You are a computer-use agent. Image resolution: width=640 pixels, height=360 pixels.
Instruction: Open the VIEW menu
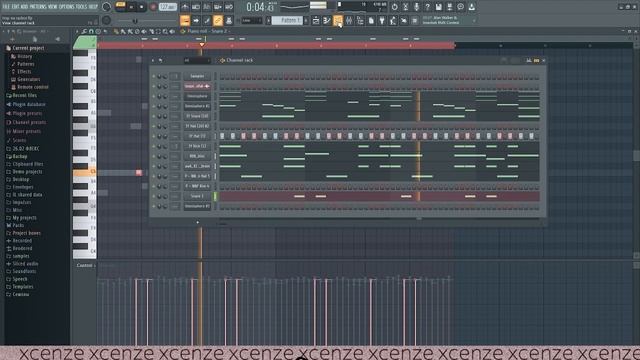click(x=53, y=7)
